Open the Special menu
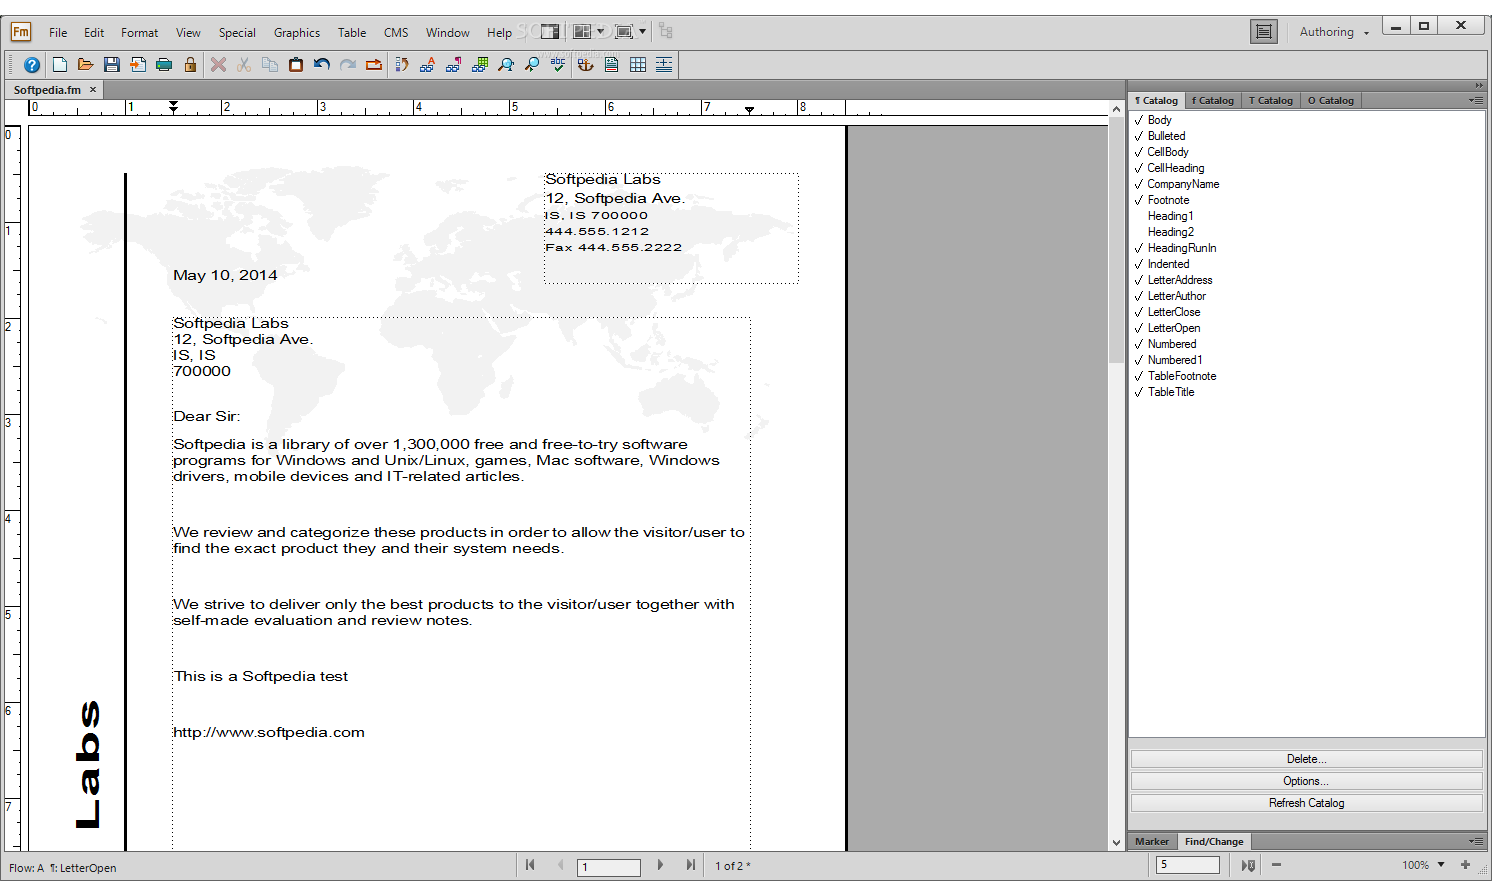Screen dimensions: 1492x881 click(237, 32)
